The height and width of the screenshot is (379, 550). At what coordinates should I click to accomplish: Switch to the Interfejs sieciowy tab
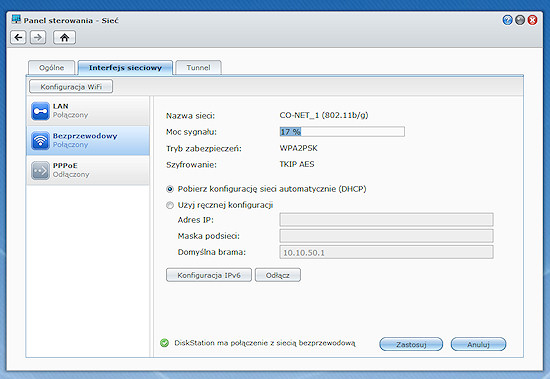[125, 68]
